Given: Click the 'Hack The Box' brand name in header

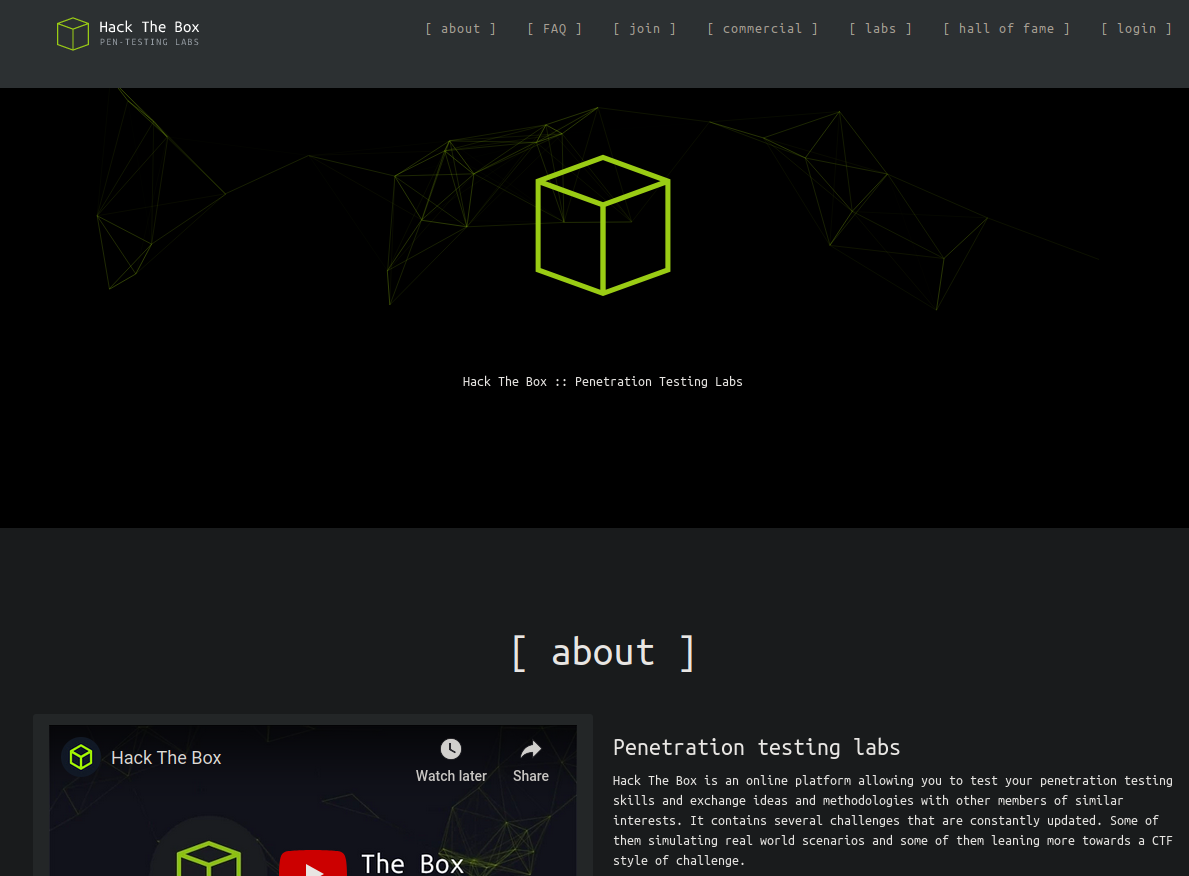Looking at the screenshot, I should click(149, 27).
